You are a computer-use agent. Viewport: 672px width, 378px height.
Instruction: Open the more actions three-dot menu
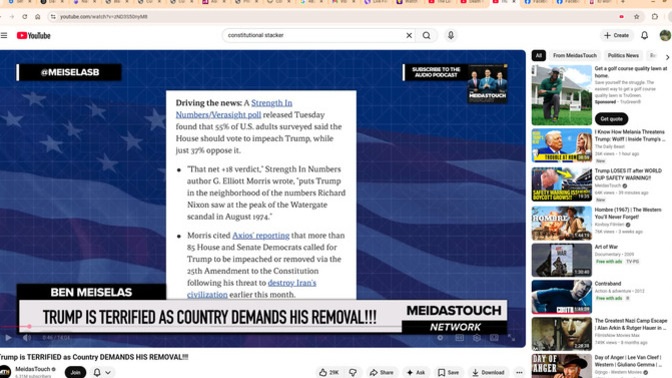click(x=519, y=372)
